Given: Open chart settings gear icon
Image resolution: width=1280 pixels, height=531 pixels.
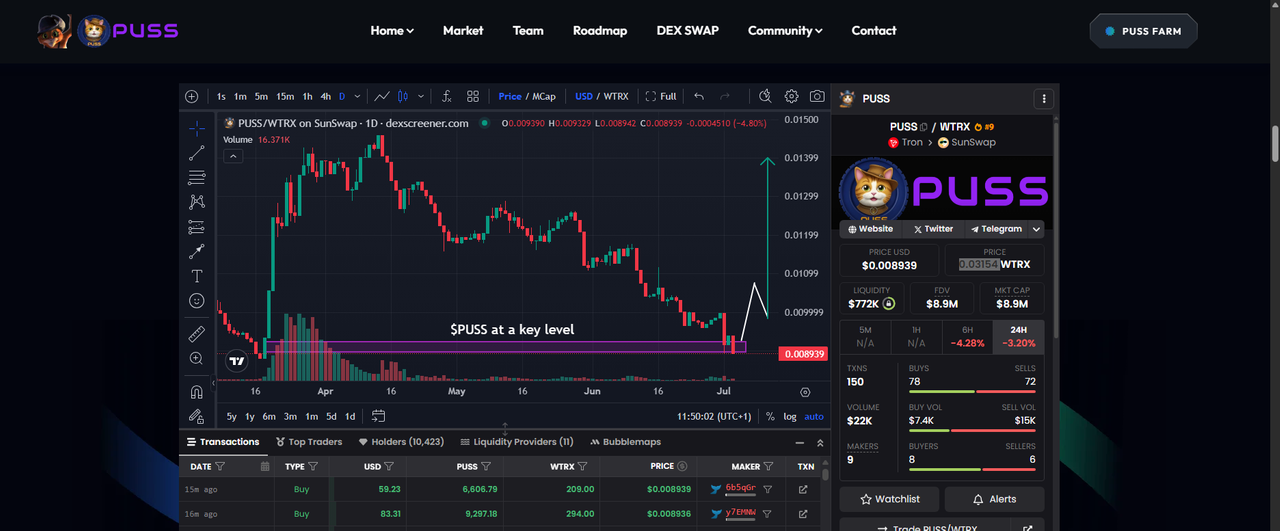Looking at the screenshot, I should tap(791, 96).
